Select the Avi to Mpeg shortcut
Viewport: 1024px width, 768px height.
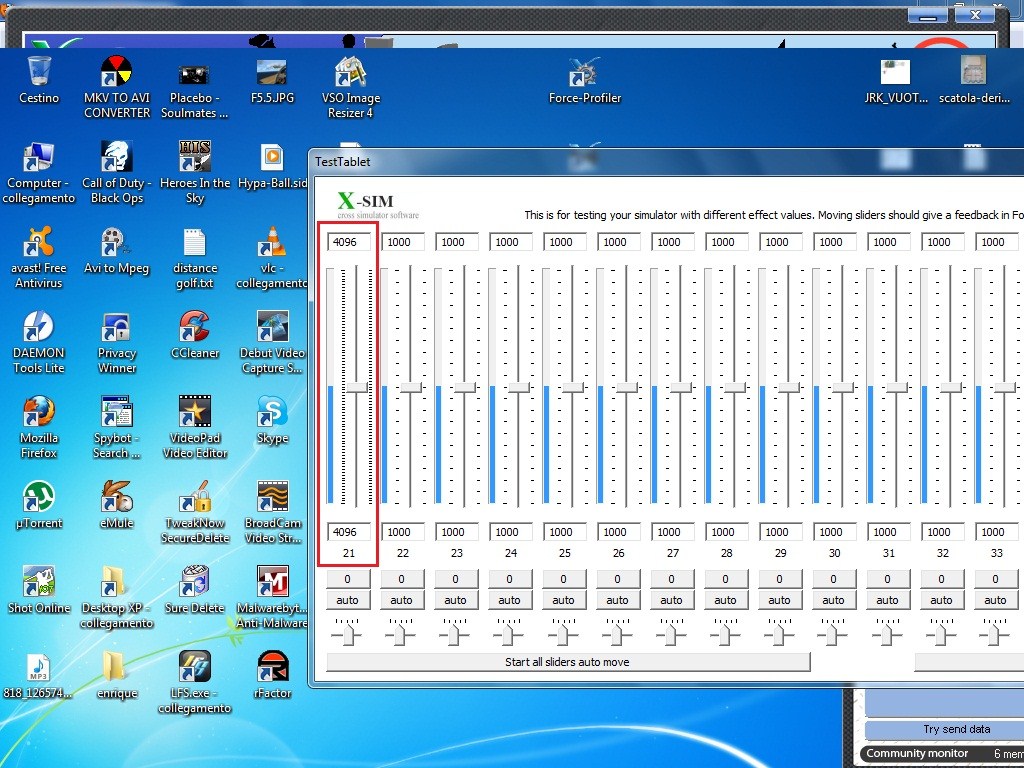coord(116,242)
